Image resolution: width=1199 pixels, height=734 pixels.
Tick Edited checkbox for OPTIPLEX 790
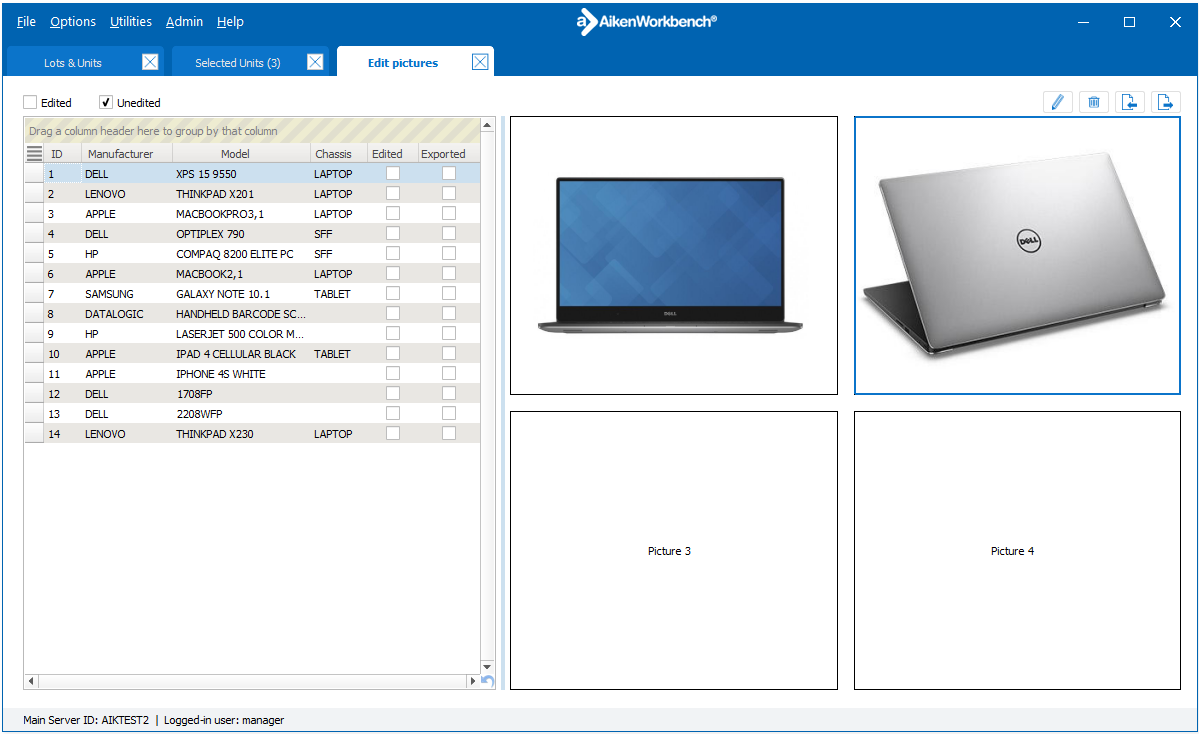point(393,233)
